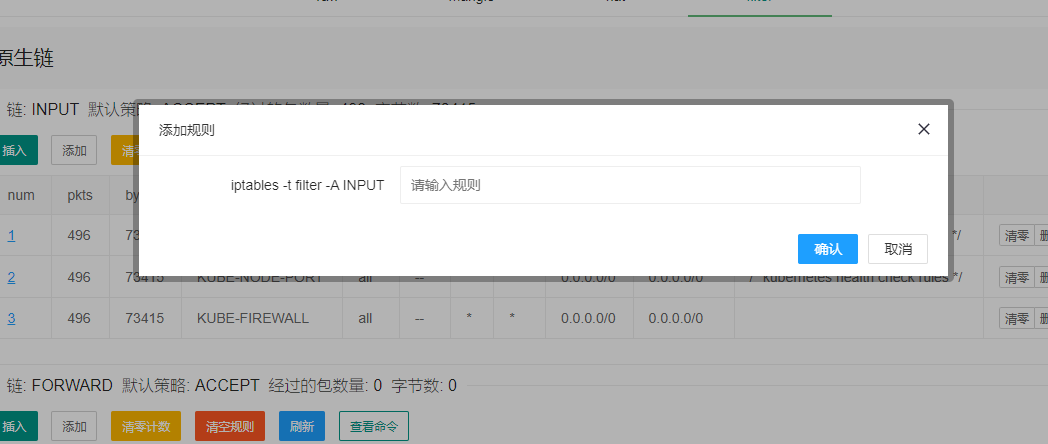Open rule number 2 link
This screenshot has width=1048, height=444.
tap(11, 277)
